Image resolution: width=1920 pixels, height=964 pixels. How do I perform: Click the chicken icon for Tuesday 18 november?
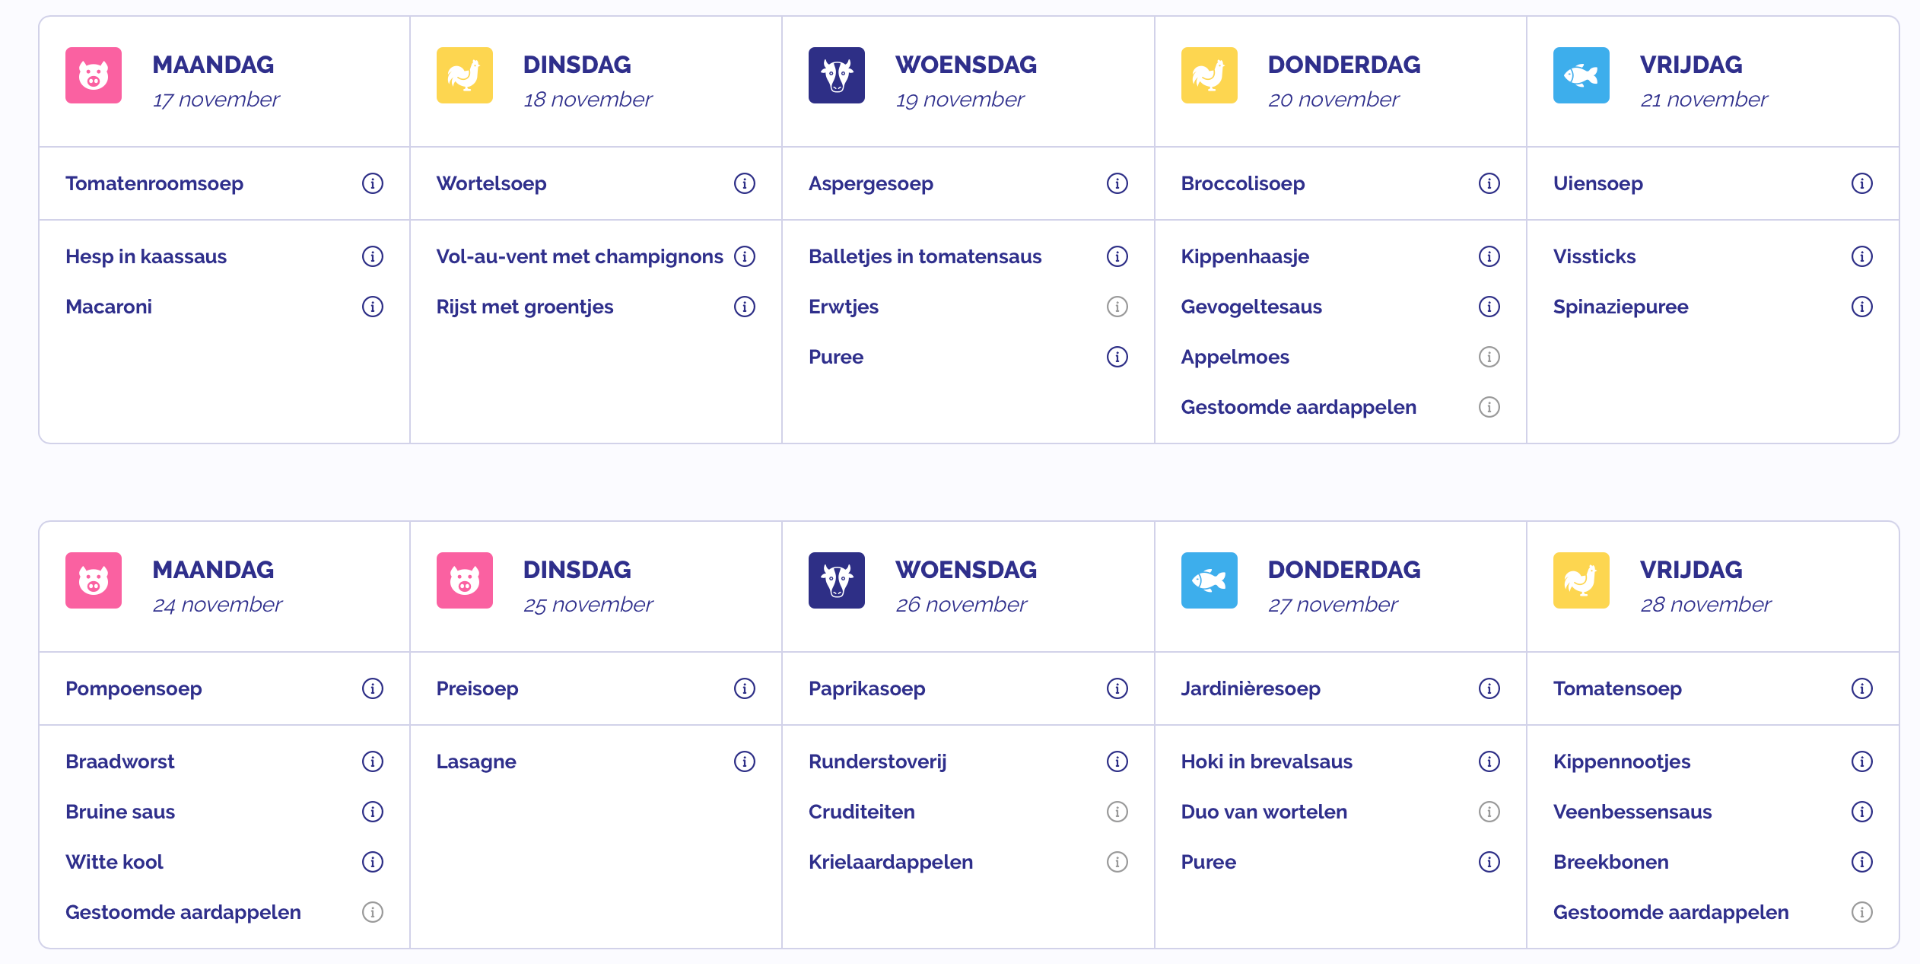point(465,76)
